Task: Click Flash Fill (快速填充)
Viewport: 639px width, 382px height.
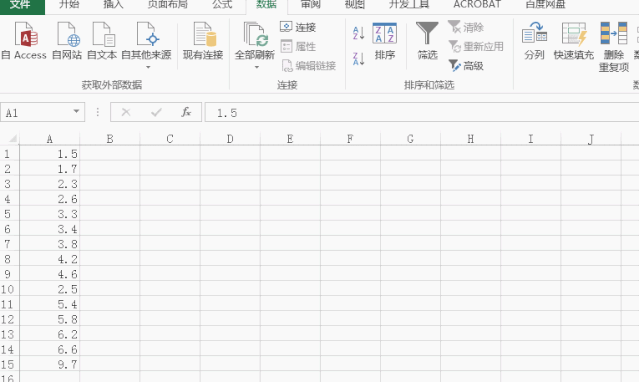Action: pos(574,41)
